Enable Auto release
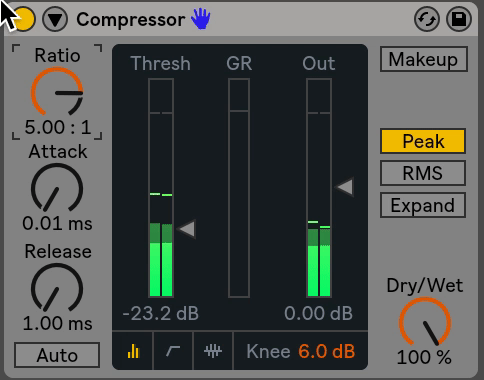 point(57,355)
